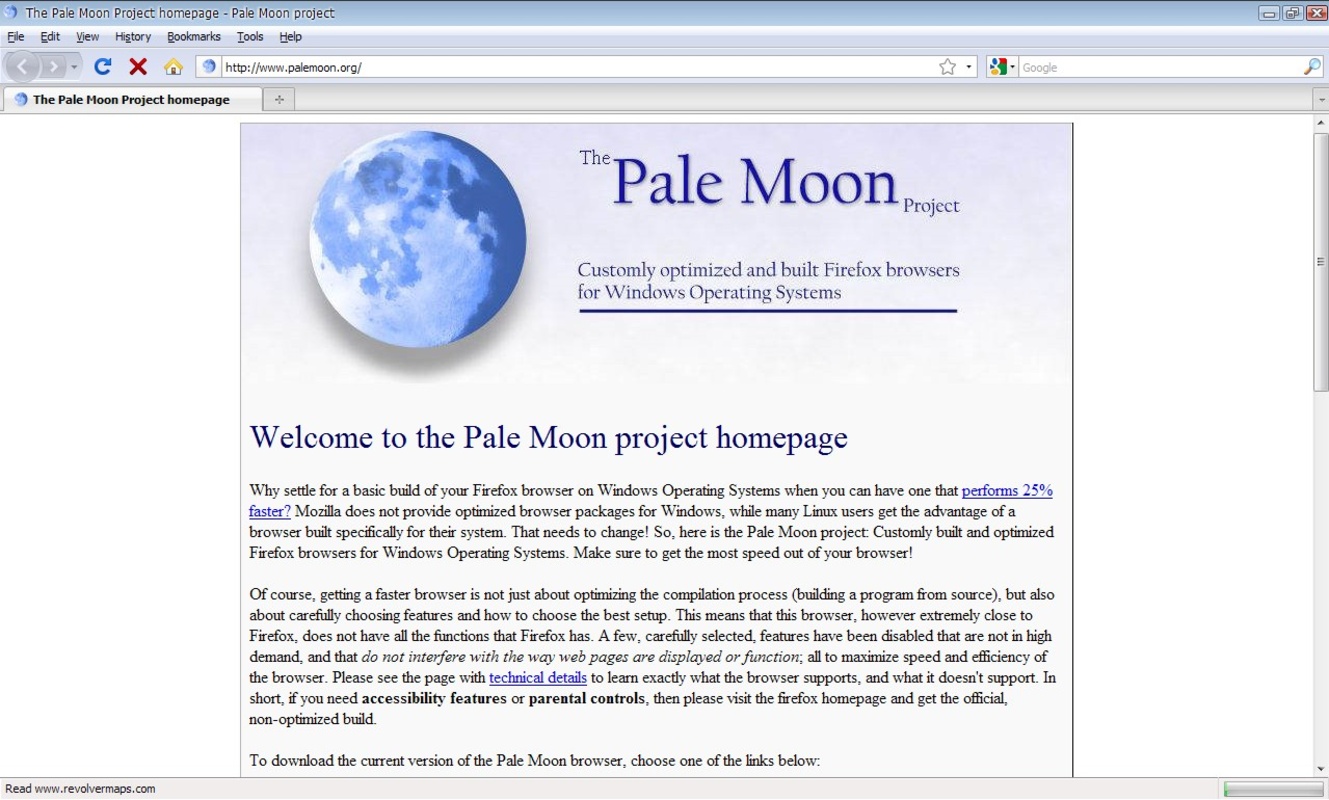This screenshot has width=1329, height=800.
Task: Open a new tab with the plus button
Action: coord(279,100)
